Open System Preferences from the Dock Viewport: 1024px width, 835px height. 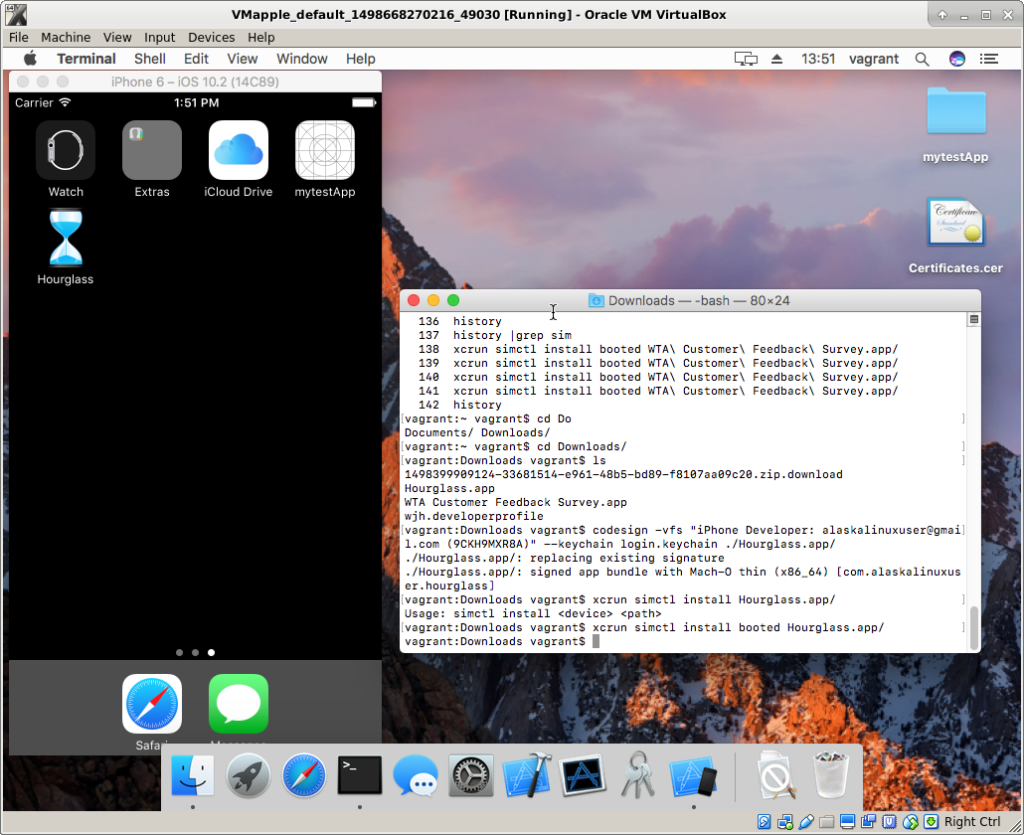click(x=471, y=775)
